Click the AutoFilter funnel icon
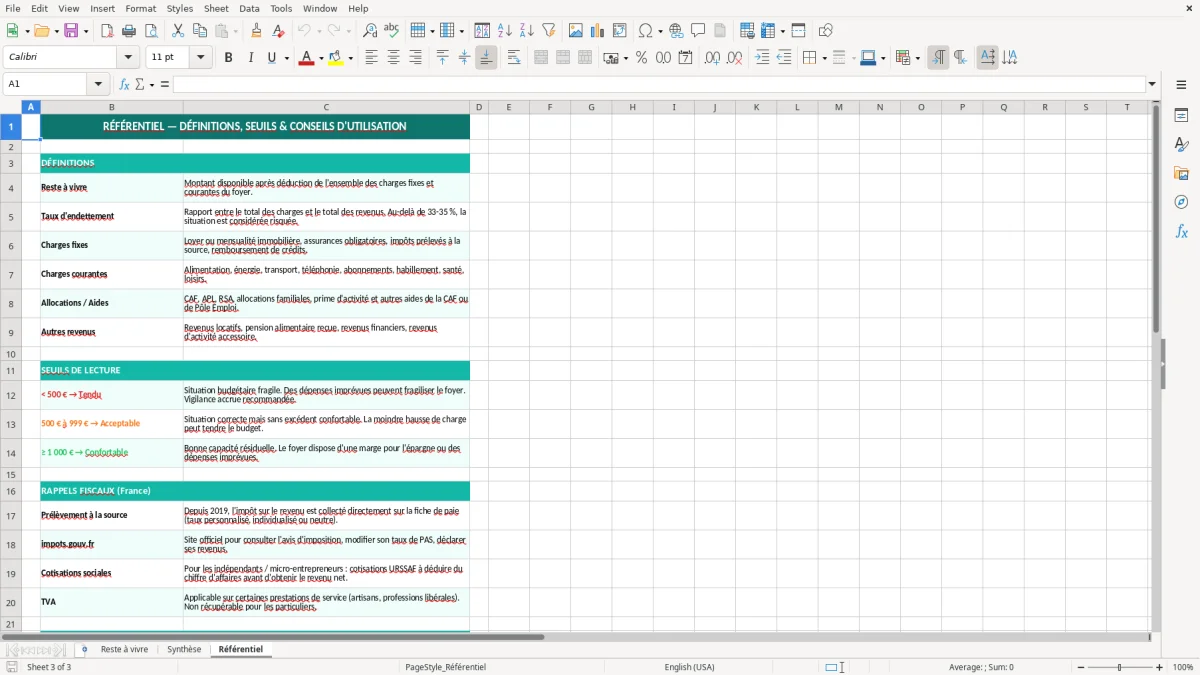This screenshot has width=1200, height=675. click(548, 31)
